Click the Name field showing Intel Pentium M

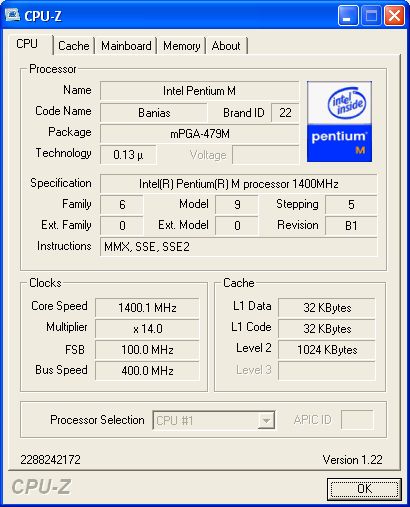199,91
